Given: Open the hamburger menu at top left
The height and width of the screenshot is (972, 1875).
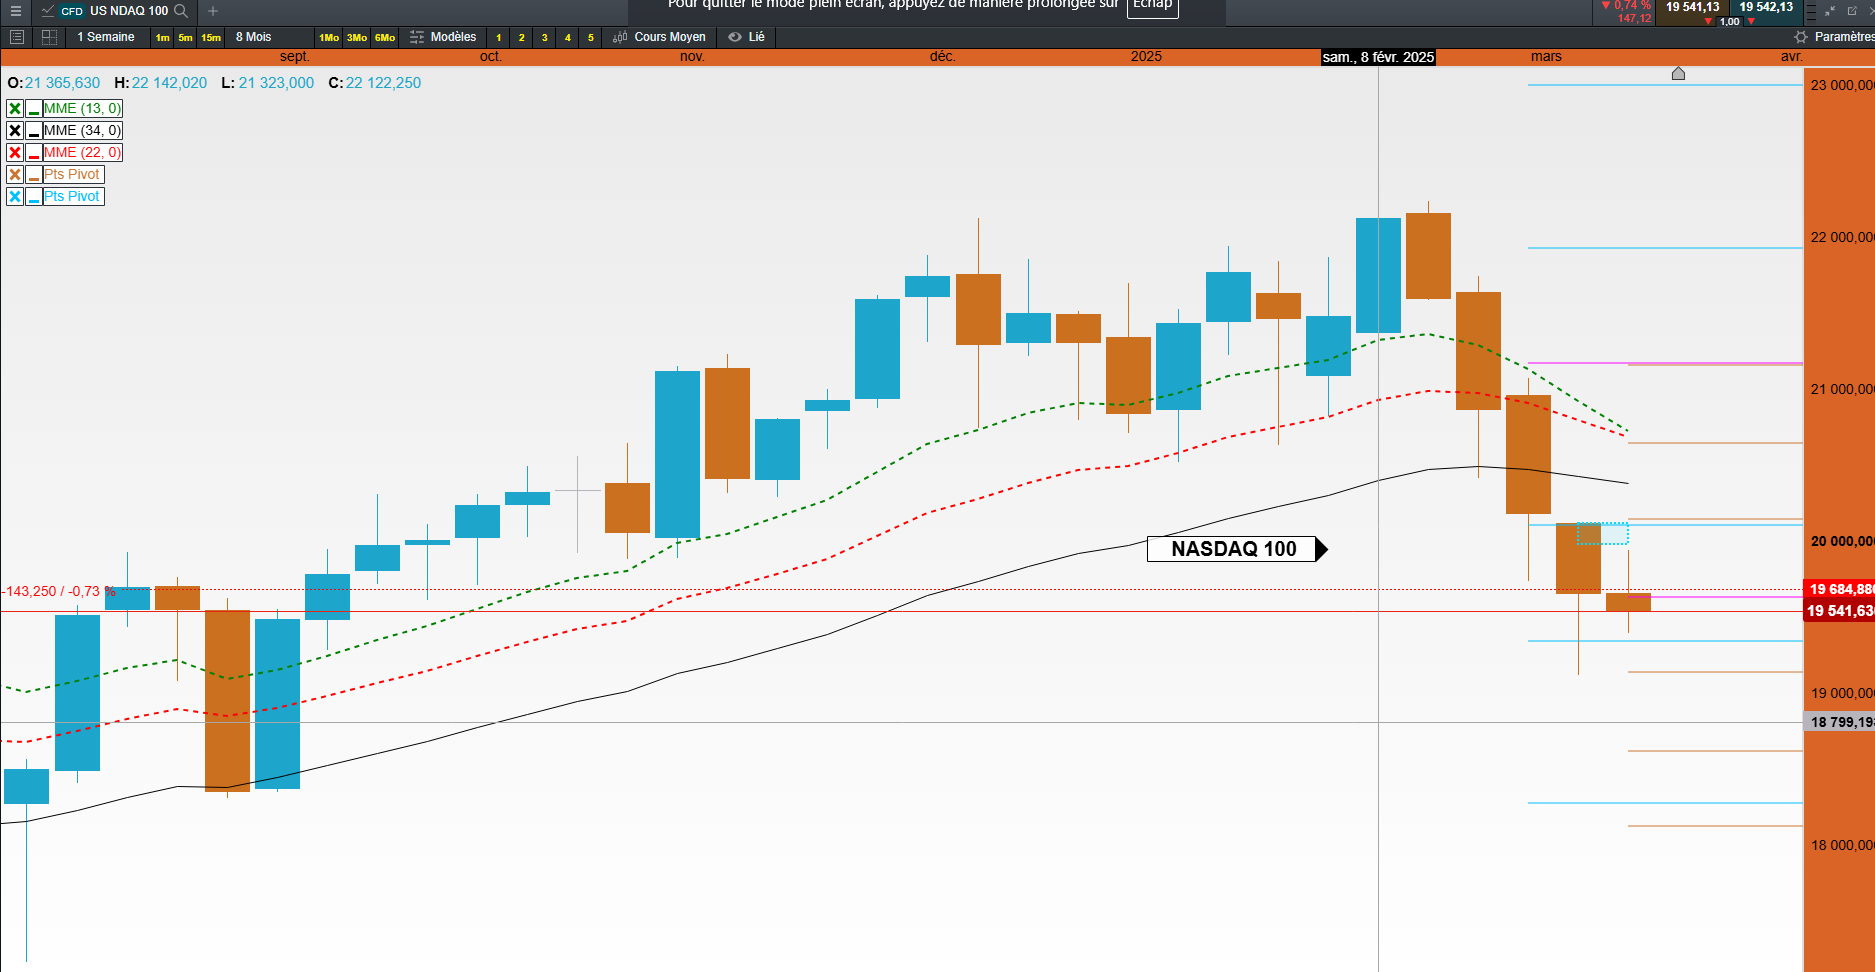Looking at the screenshot, I should pos(15,11).
